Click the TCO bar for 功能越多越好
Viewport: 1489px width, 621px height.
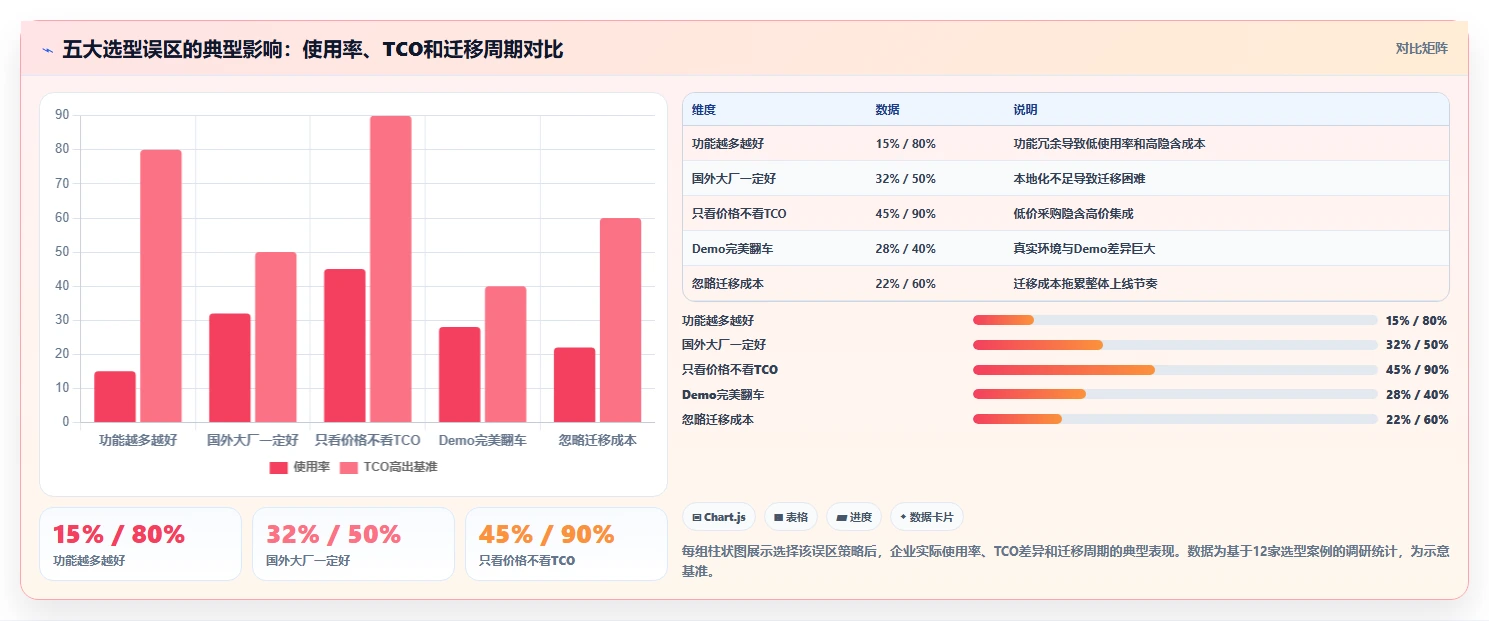coord(161,286)
